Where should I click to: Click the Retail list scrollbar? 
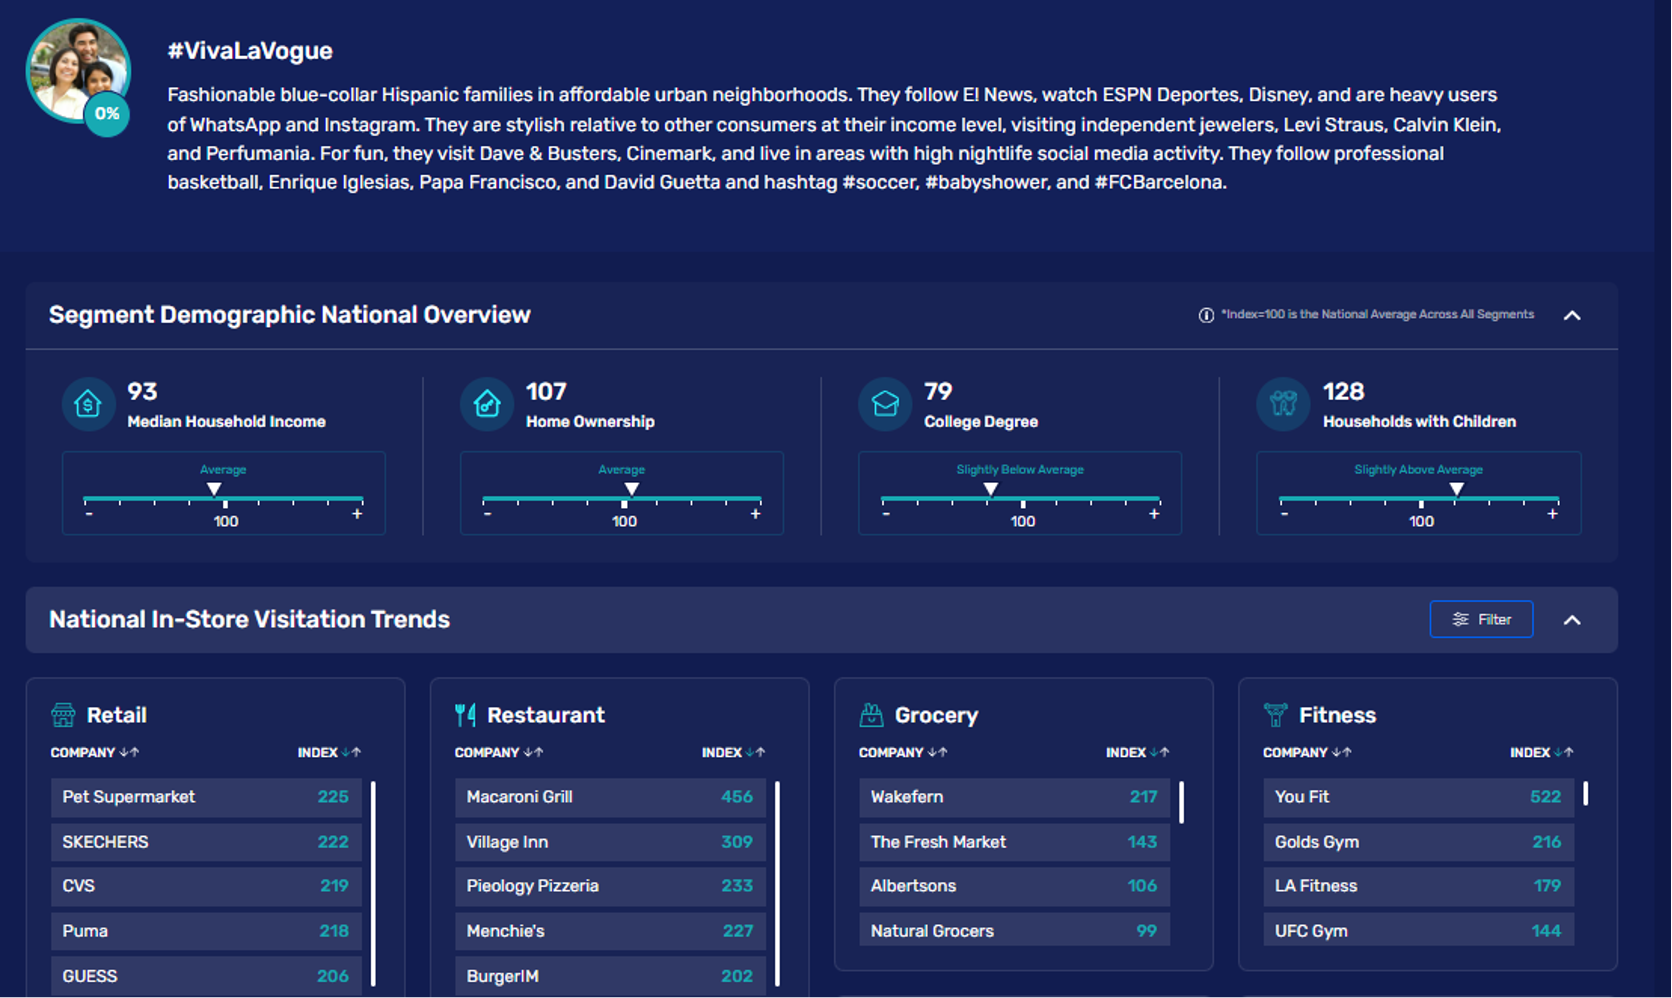373,884
